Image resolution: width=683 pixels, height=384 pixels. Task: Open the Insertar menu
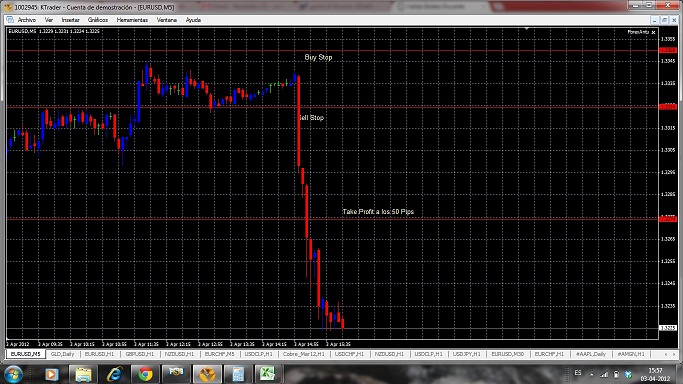click(x=71, y=20)
